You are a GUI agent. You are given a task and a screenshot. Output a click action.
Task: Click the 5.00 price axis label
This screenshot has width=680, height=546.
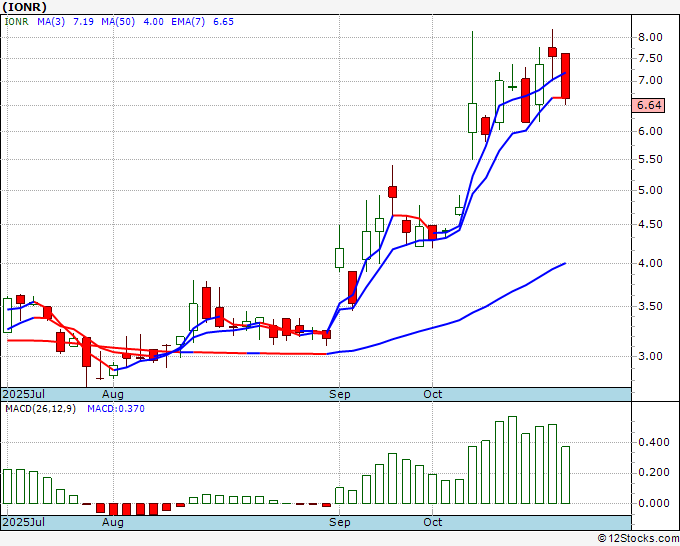[x=651, y=190]
